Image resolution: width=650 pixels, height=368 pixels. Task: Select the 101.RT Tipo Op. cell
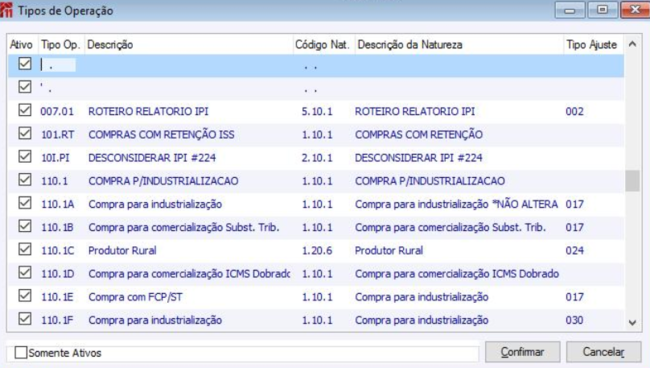click(58, 135)
